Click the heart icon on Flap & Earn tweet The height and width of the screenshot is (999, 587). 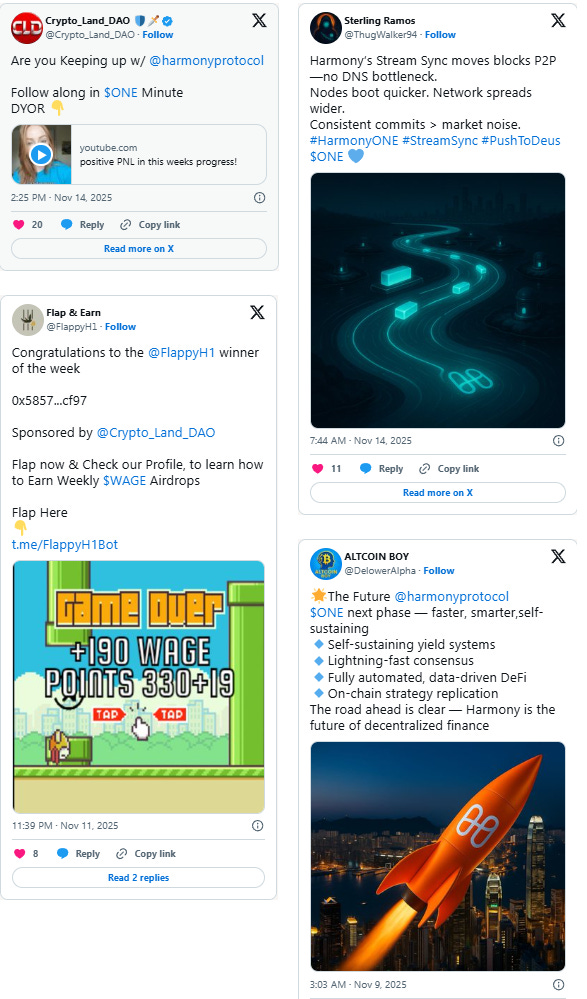point(20,853)
